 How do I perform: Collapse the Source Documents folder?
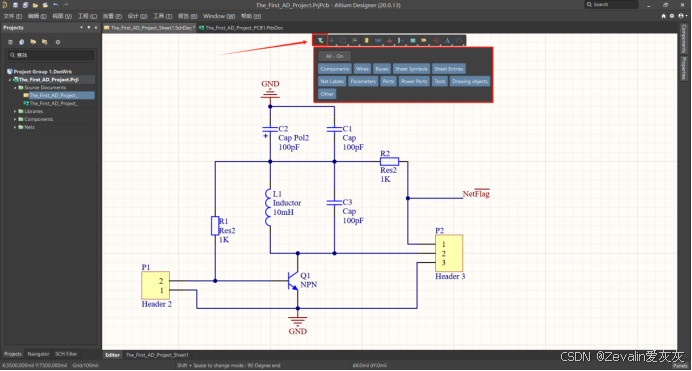click(x=15, y=88)
